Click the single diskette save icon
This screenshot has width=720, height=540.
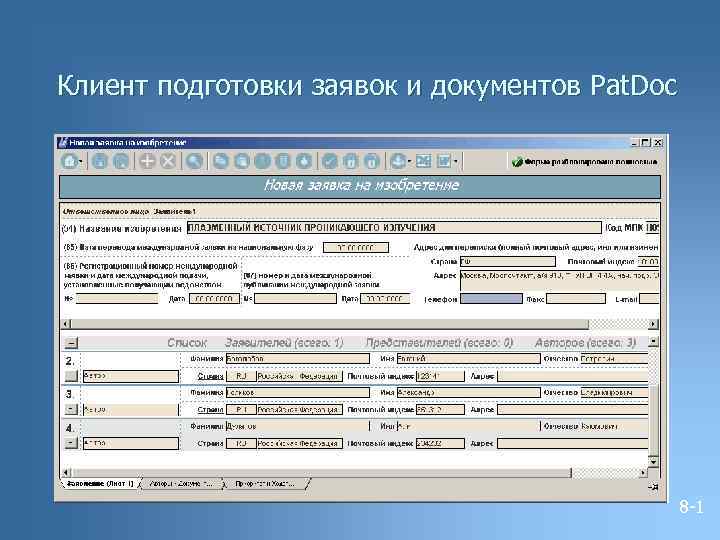pos(100,162)
